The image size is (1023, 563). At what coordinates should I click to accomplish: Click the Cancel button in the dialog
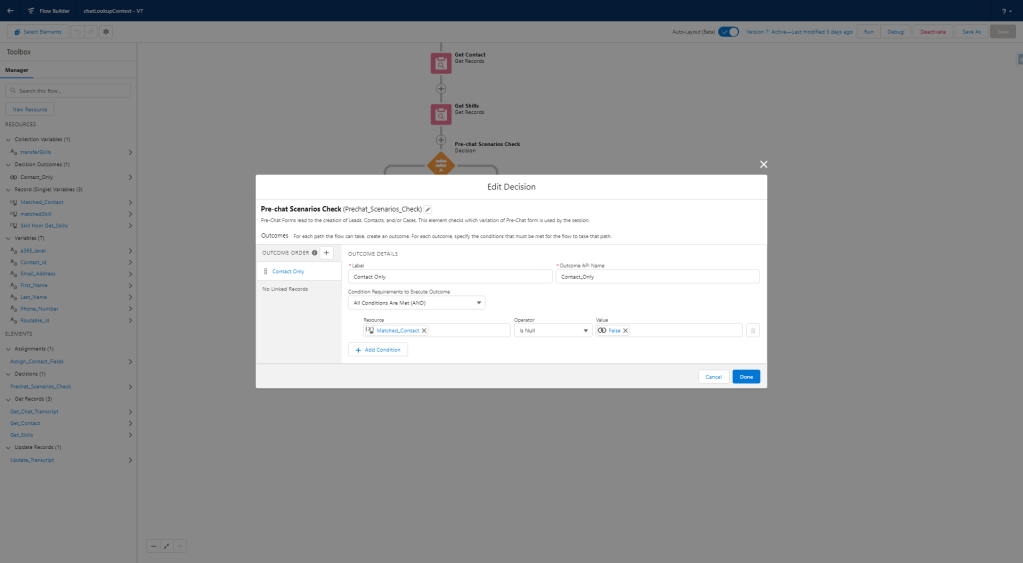click(713, 377)
